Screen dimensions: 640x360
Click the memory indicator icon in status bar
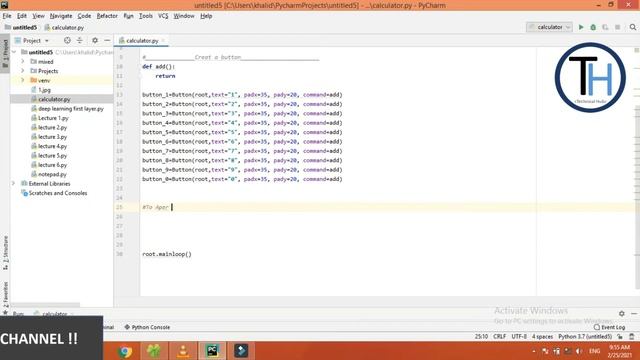coord(632,337)
